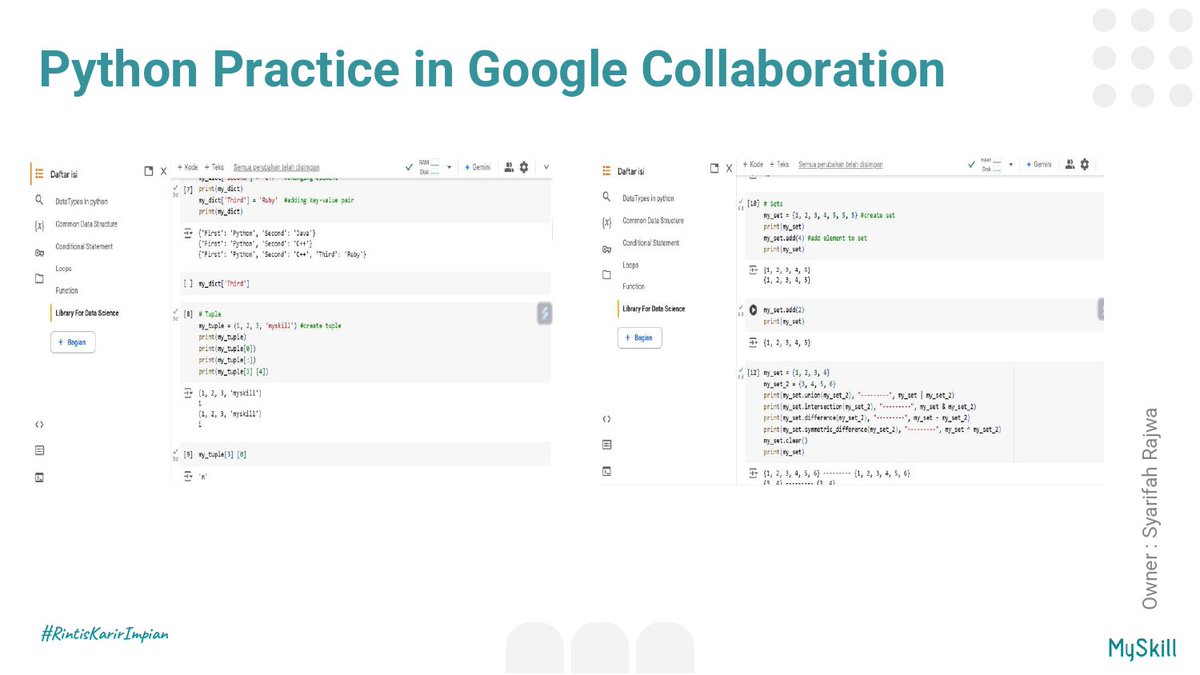Select Function entry in left notebook
Screen dimensions: 1200x675
click(67, 291)
